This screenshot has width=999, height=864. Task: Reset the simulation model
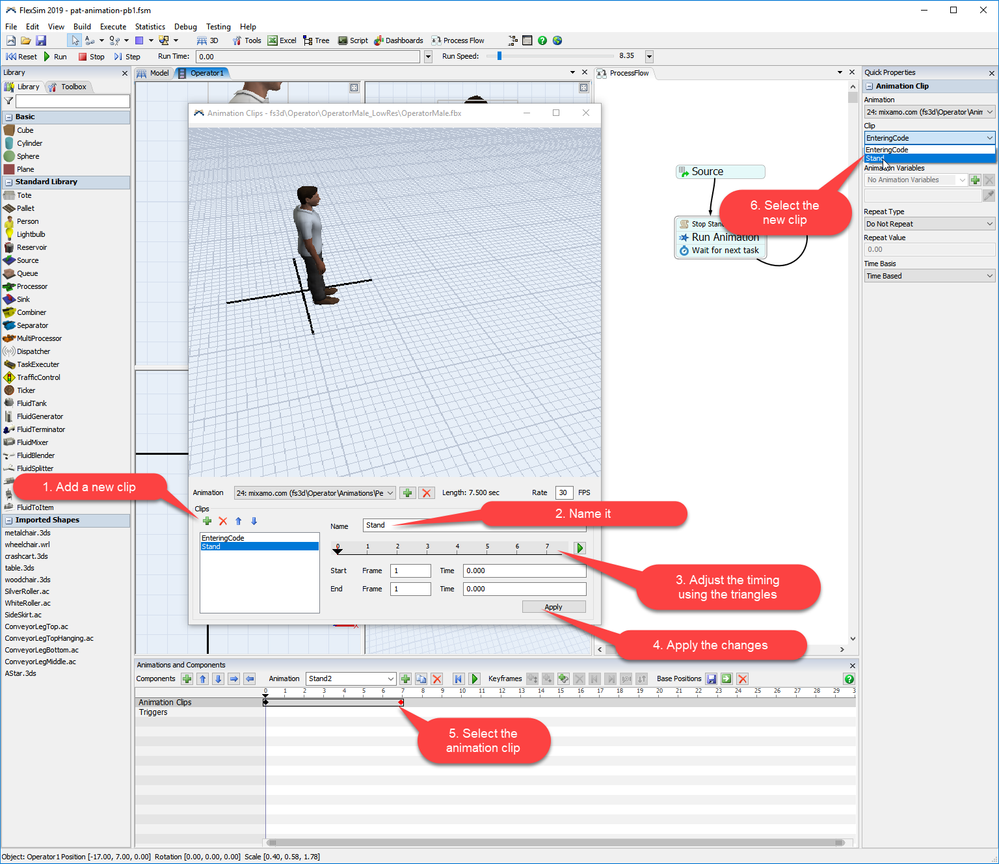[22, 57]
